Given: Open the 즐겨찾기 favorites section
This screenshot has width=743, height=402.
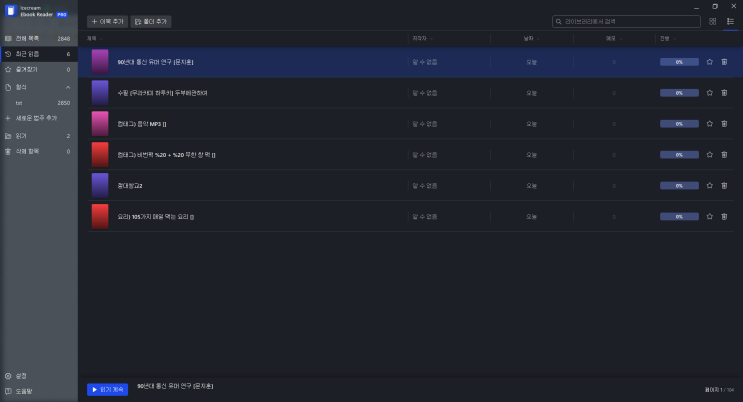Looking at the screenshot, I should [x=38, y=70].
